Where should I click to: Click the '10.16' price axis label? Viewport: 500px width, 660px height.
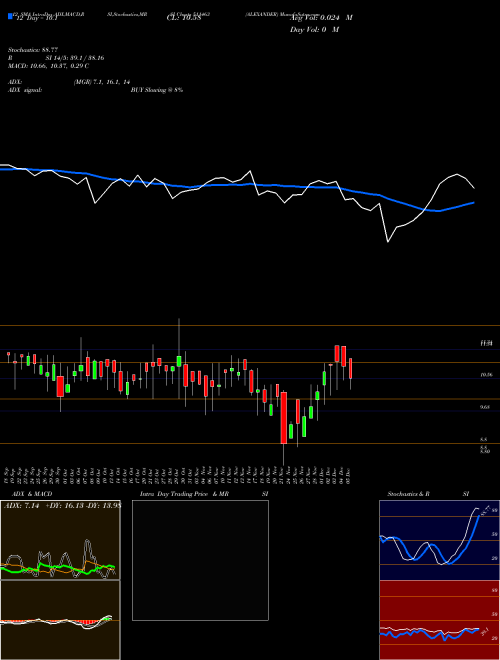pos(486,375)
